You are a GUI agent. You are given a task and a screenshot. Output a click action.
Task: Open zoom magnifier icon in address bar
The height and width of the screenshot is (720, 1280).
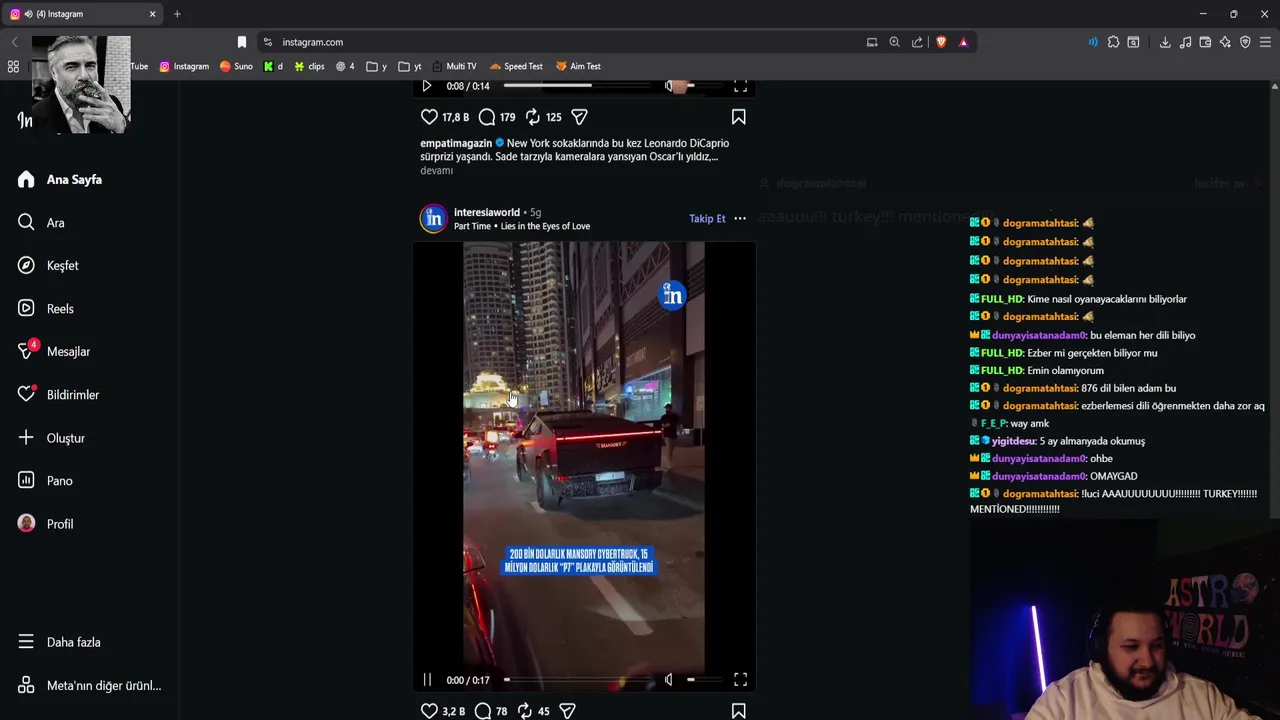point(894,42)
